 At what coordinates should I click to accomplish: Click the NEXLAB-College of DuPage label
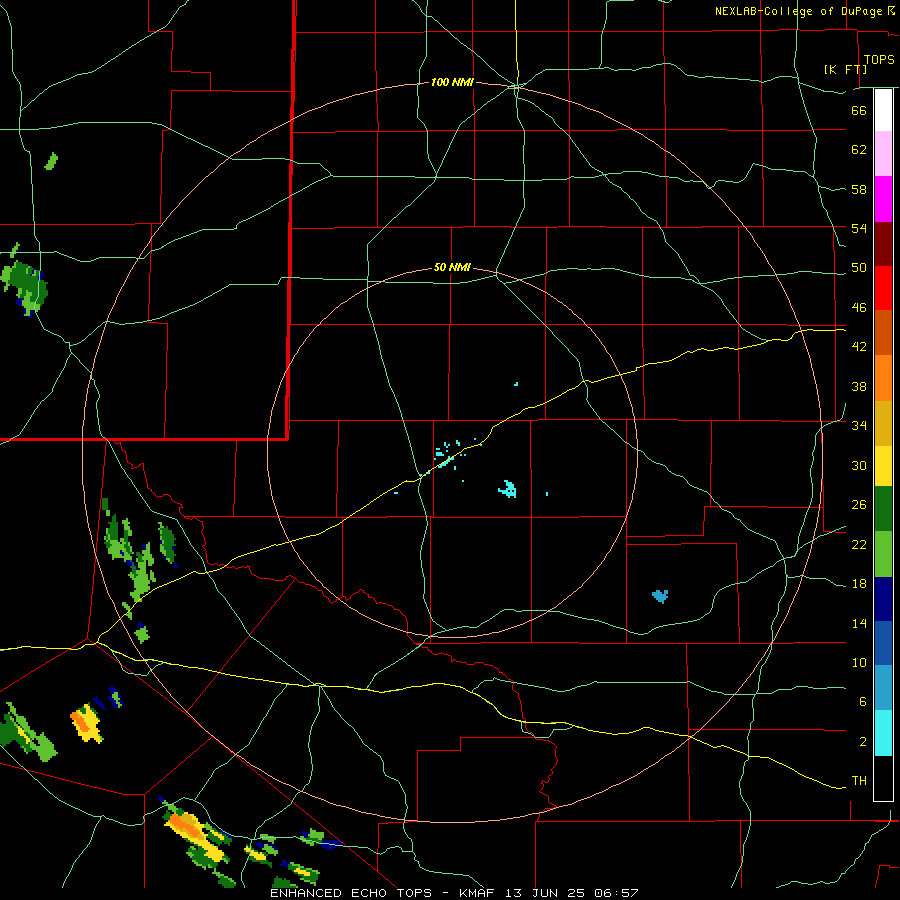pos(798,11)
